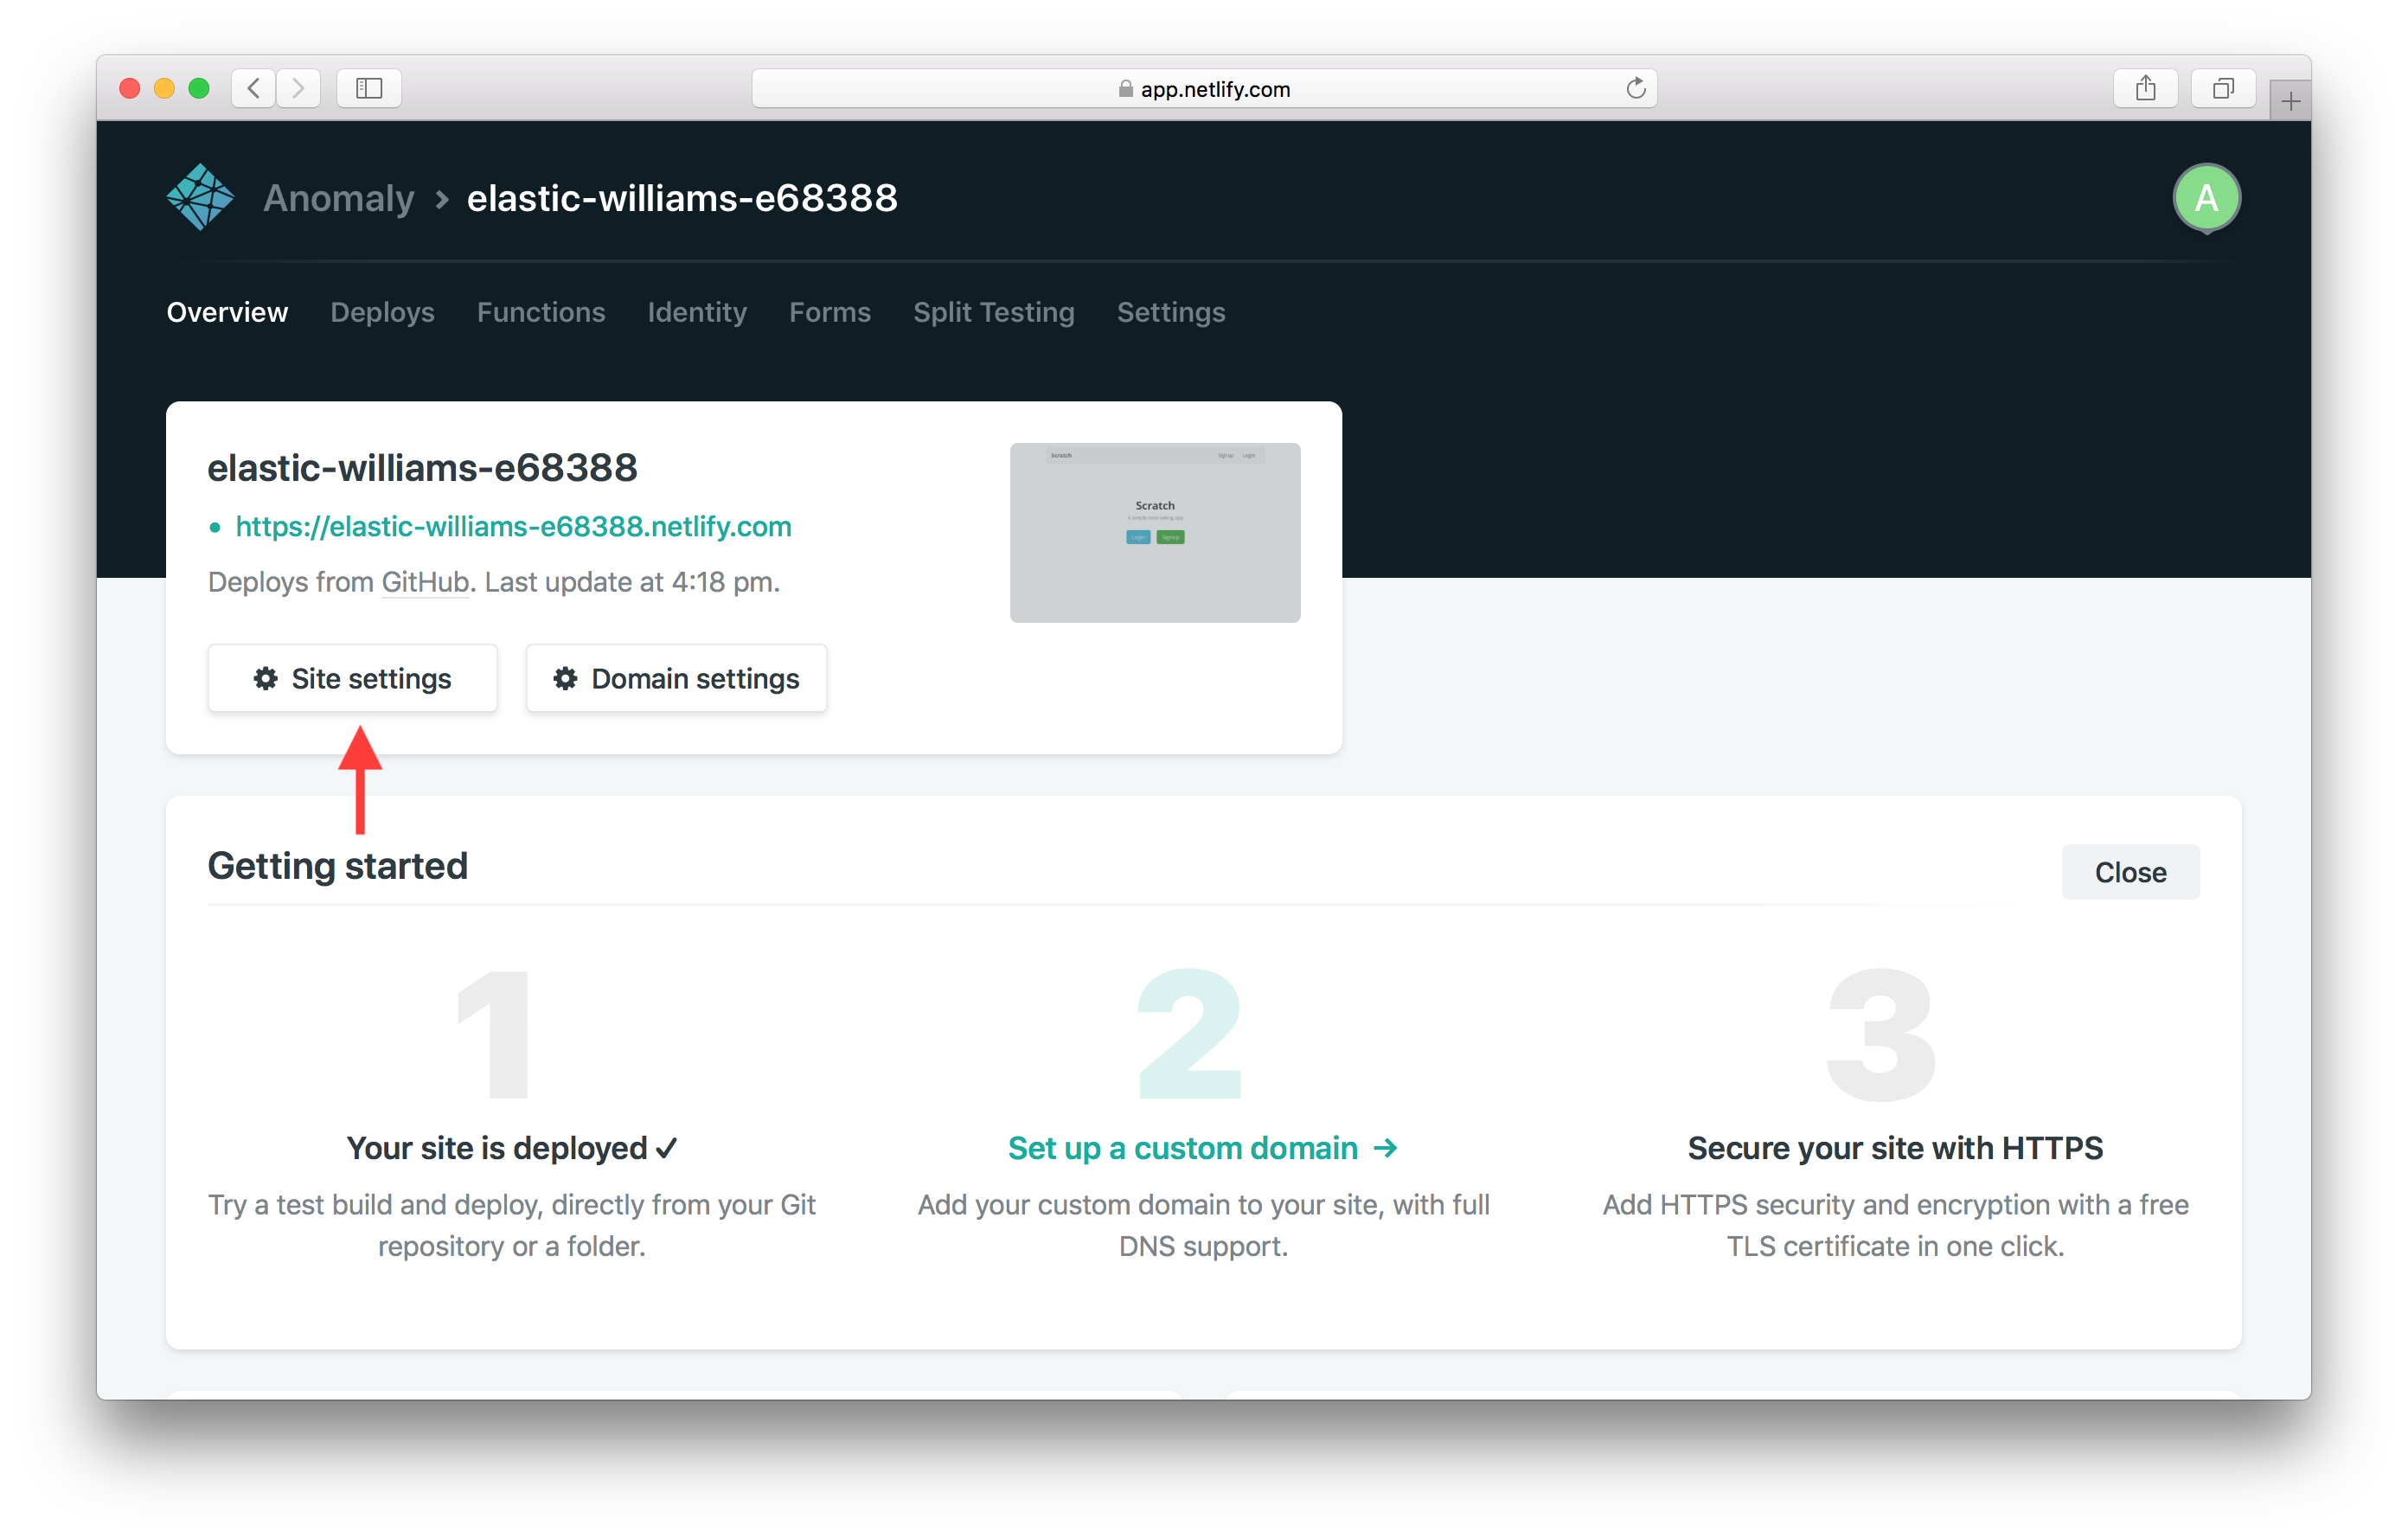Image resolution: width=2408 pixels, height=1538 pixels.
Task: Click the Site settings button
Action: (352, 678)
